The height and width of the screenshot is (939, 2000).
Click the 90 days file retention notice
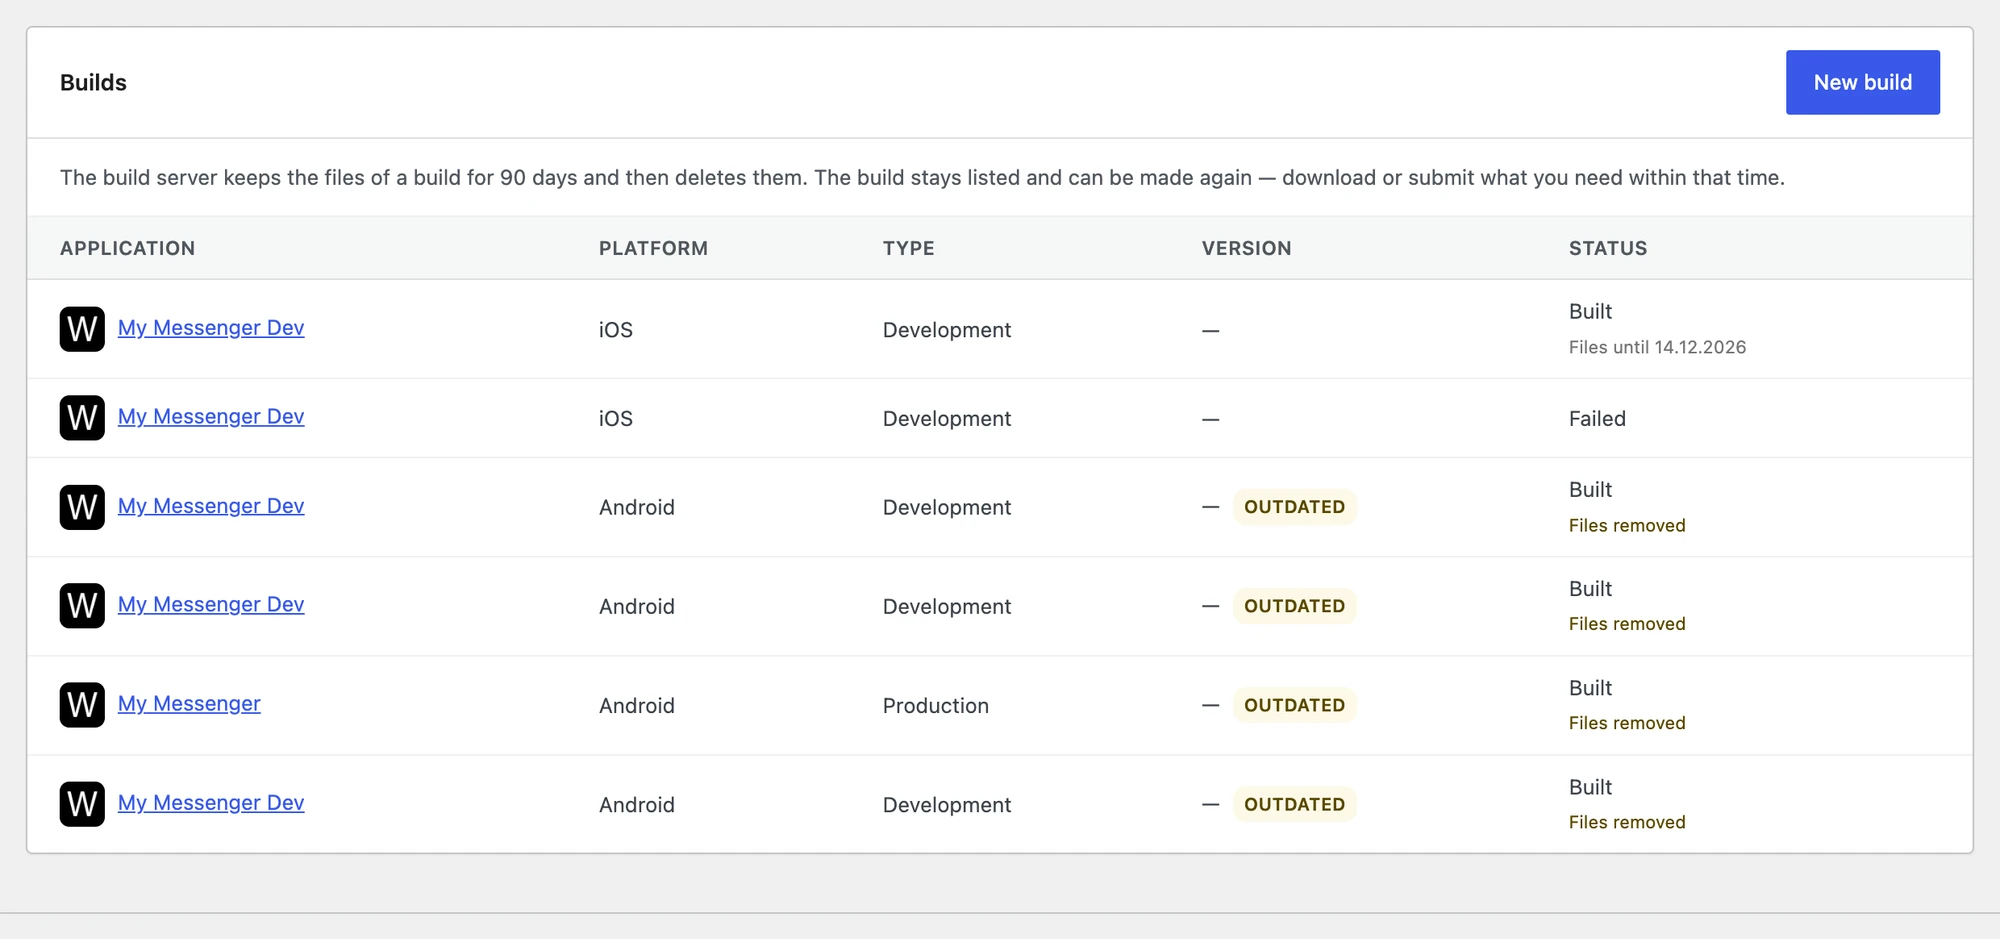pos(922,177)
